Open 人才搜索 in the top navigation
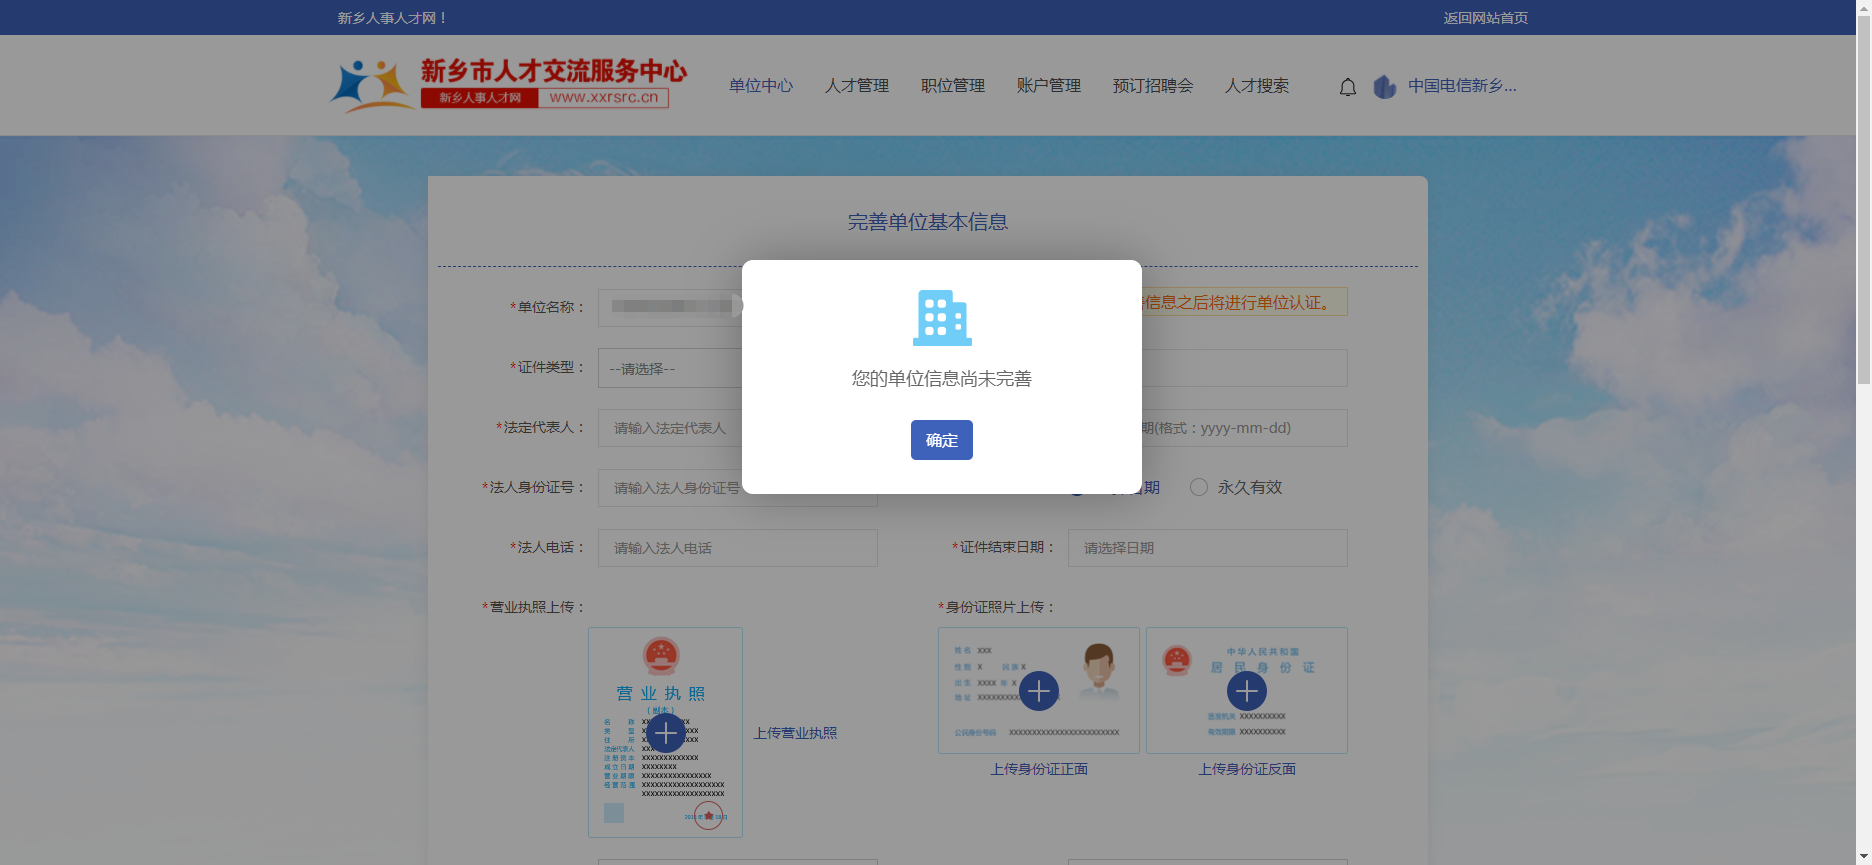 coord(1257,86)
